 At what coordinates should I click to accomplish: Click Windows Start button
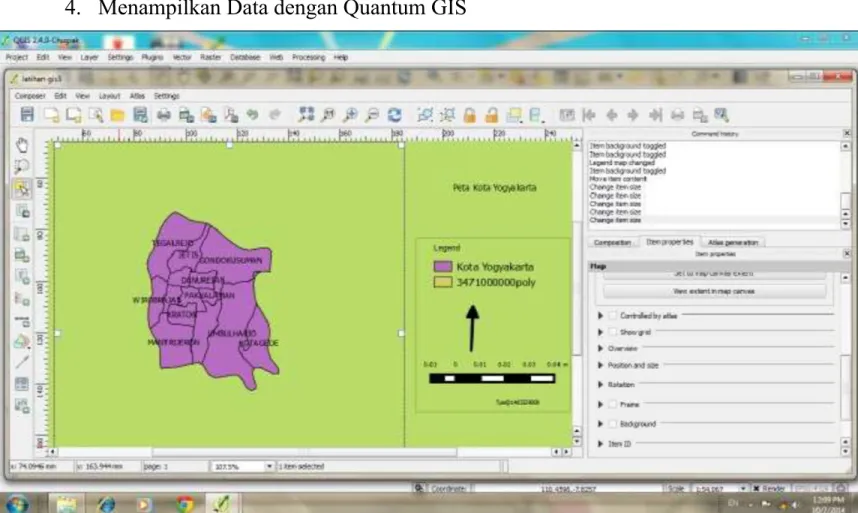click(x=18, y=503)
